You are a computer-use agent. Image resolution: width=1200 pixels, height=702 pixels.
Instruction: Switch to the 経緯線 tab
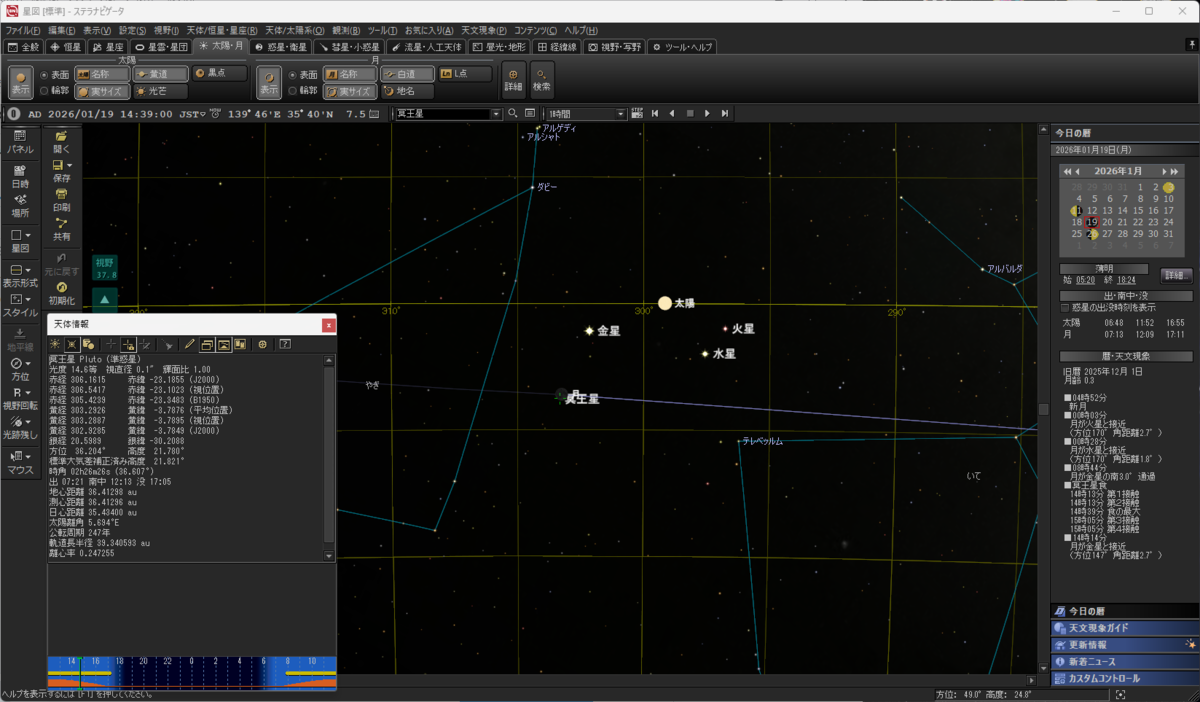(557, 46)
